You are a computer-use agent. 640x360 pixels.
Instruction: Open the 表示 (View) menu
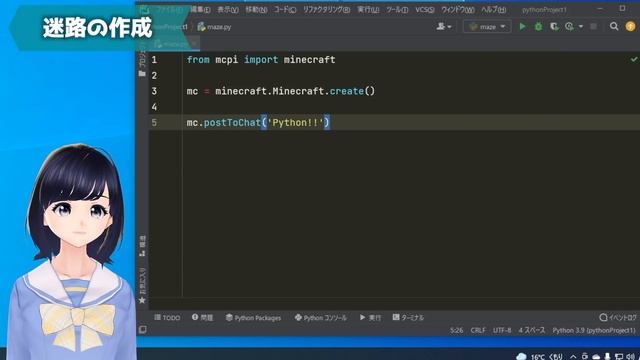click(x=228, y=9)
